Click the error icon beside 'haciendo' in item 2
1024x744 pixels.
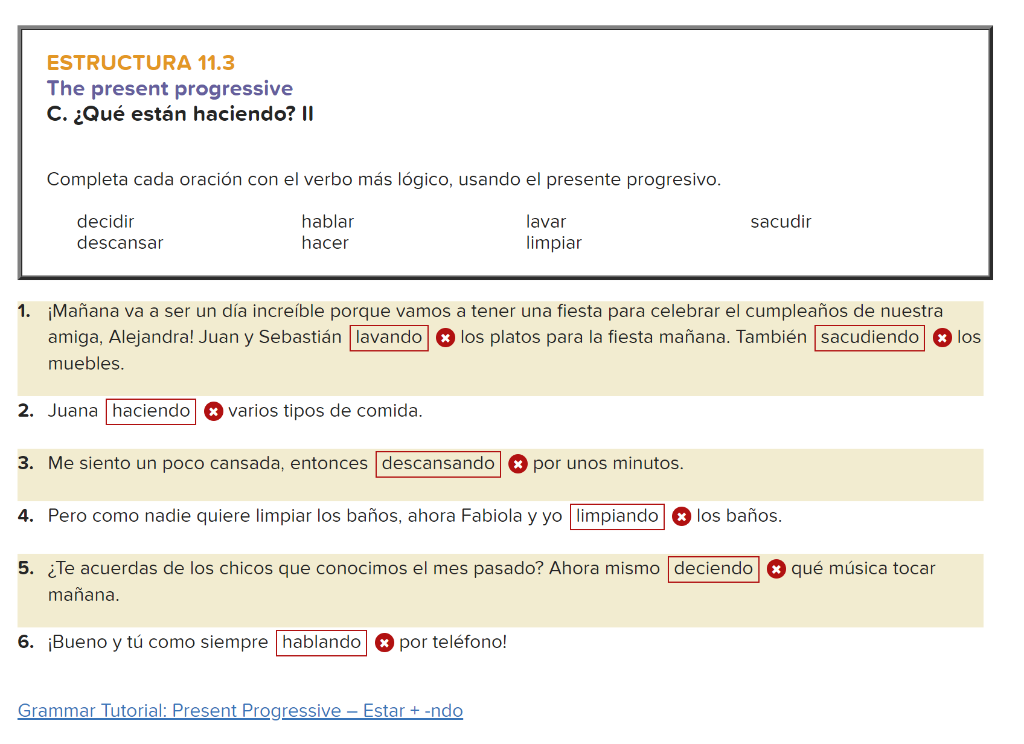click(214, 411)
